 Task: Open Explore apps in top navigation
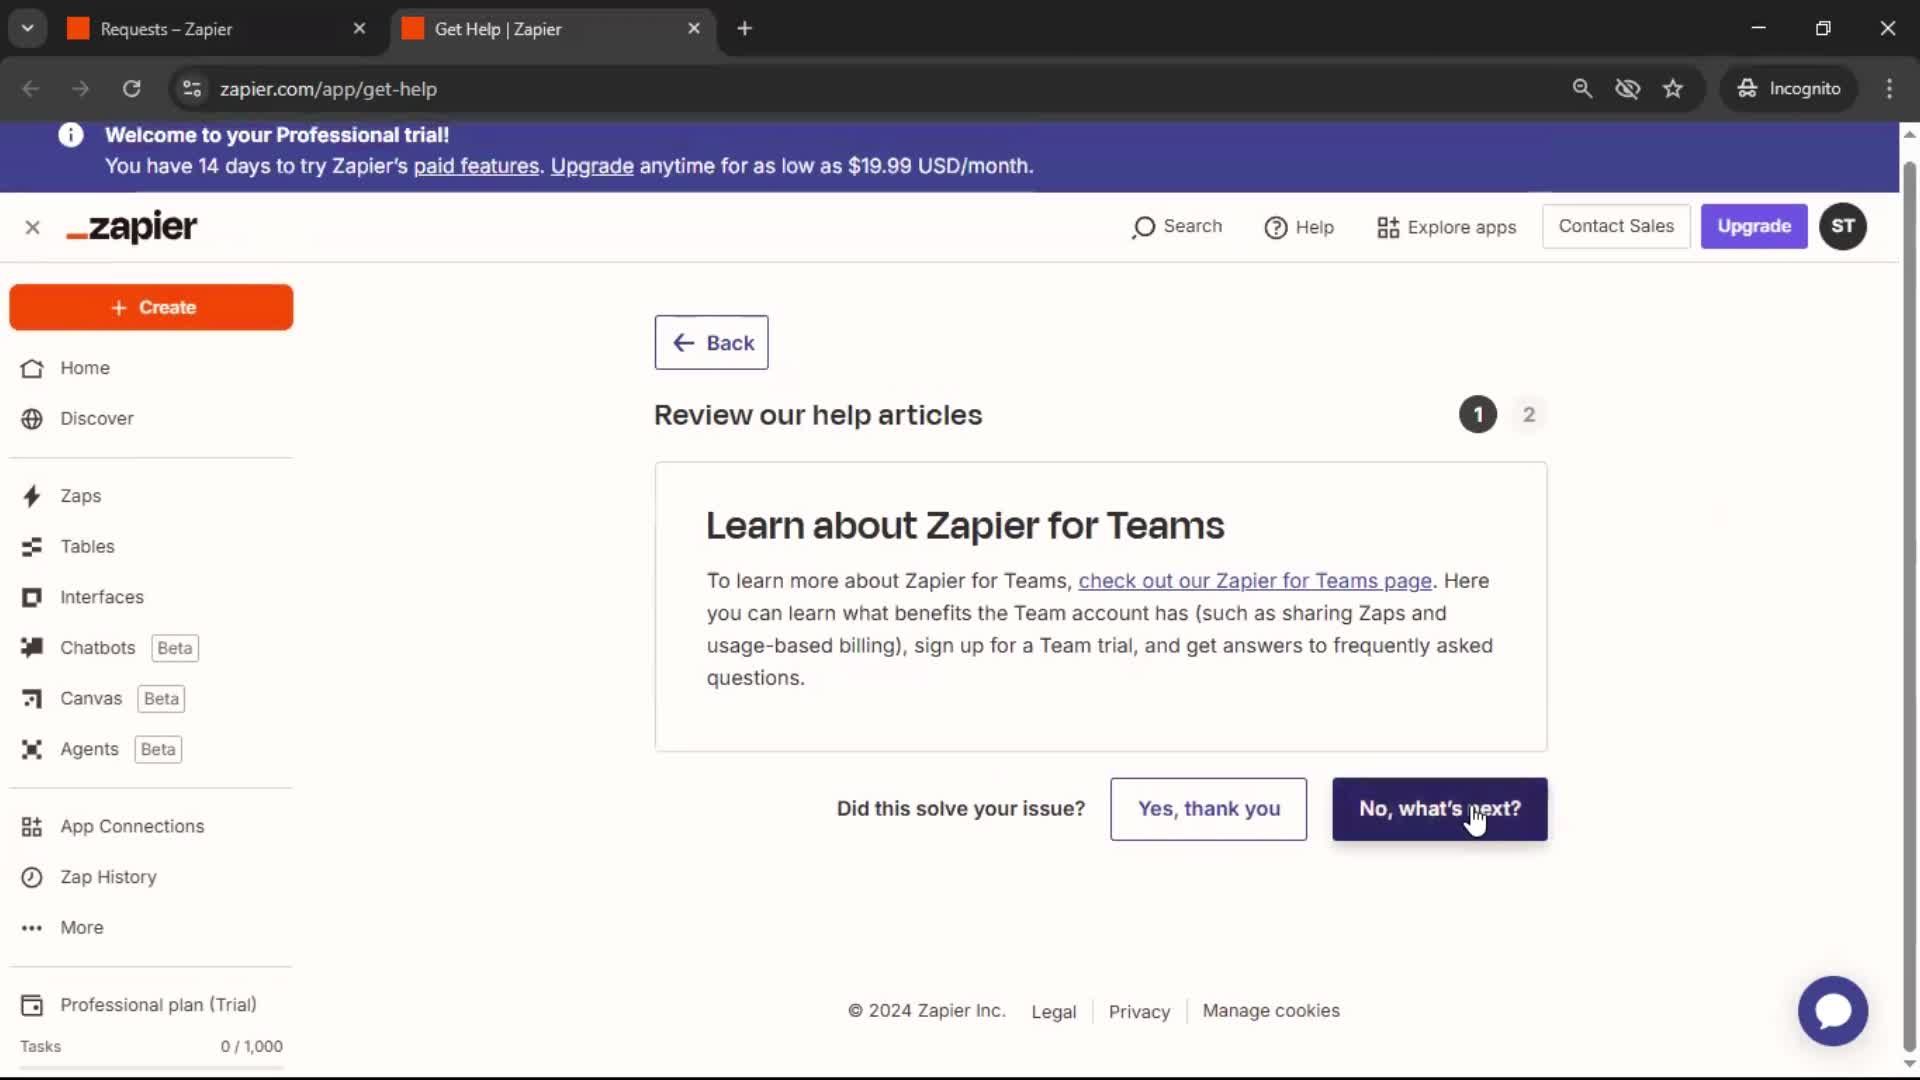[x=1446, y=228]
